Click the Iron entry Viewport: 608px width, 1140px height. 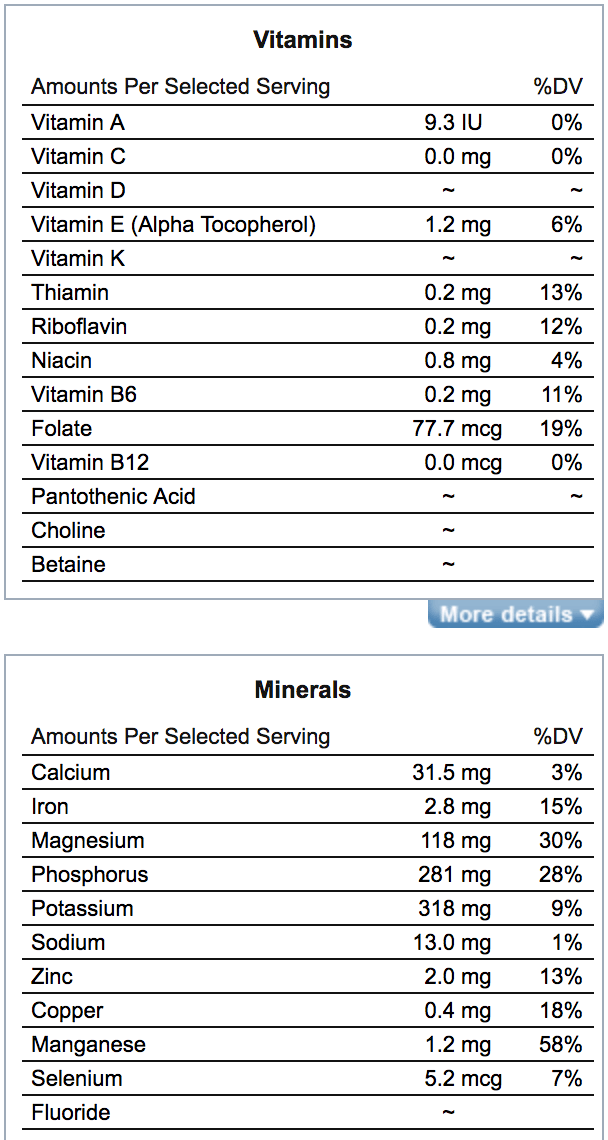pyautogui.click(x=50, y=806)
